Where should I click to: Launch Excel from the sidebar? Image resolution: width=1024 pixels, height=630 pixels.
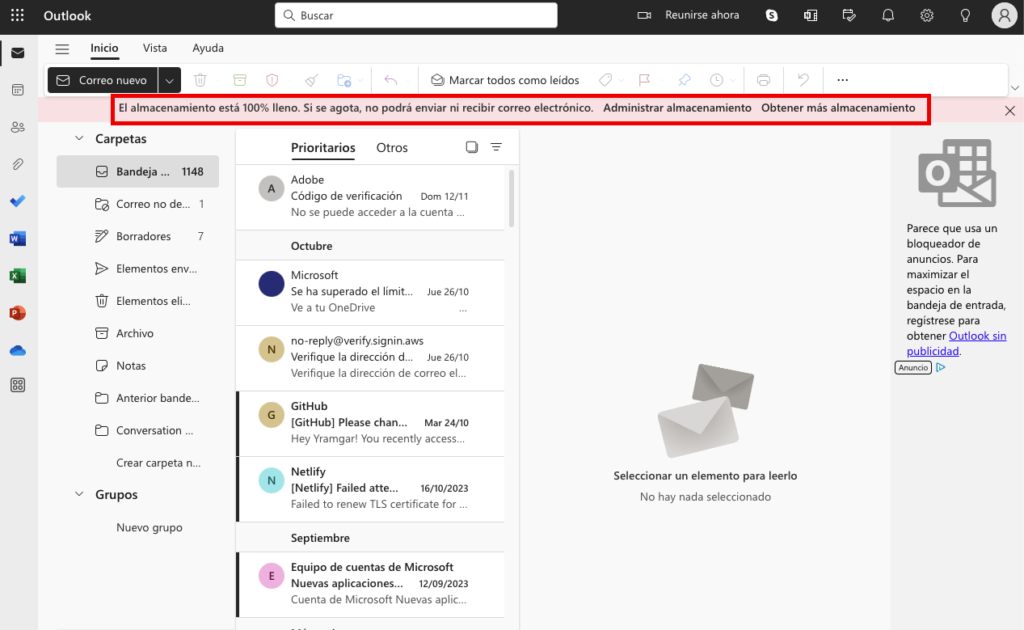(x=18, y=276)
